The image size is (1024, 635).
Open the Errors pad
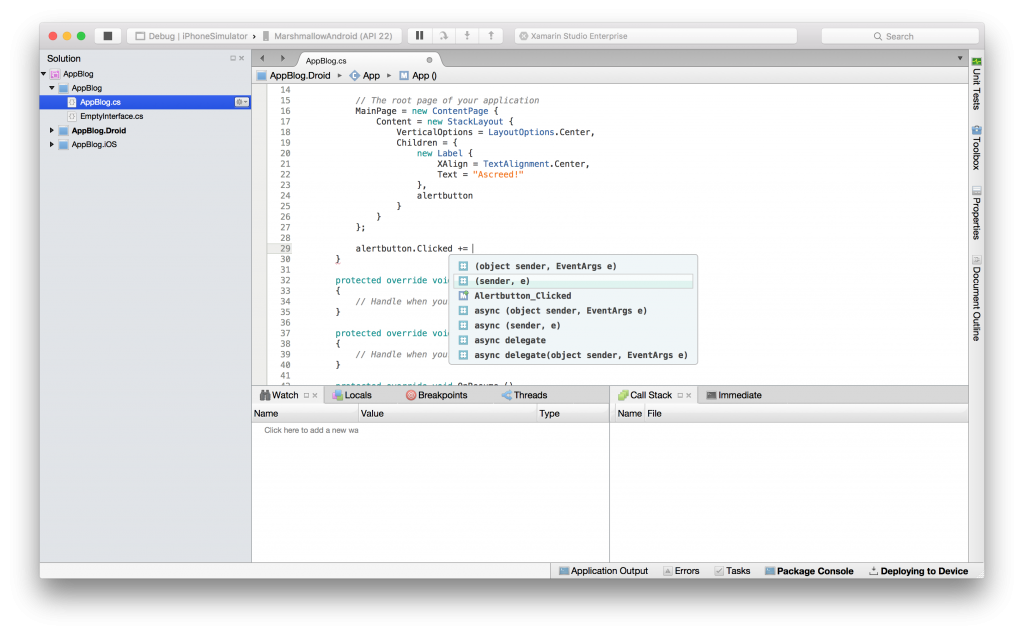[681, 571]
